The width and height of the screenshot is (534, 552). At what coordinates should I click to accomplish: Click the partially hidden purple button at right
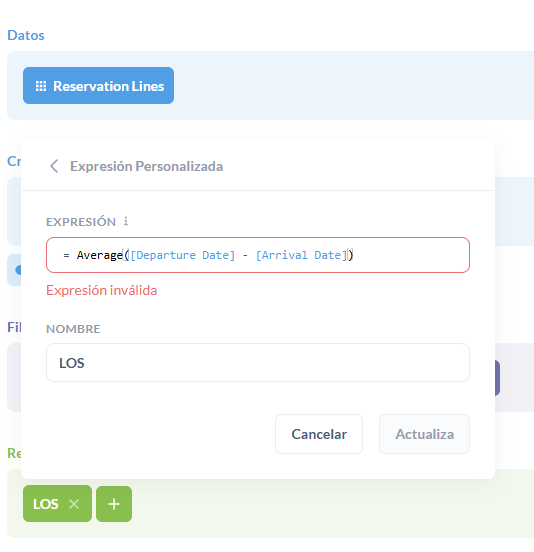[x=497, y=378]
